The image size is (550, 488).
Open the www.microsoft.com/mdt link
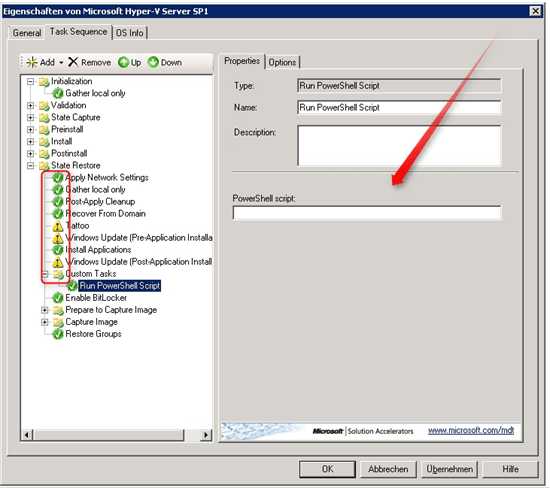click(471, 430)
